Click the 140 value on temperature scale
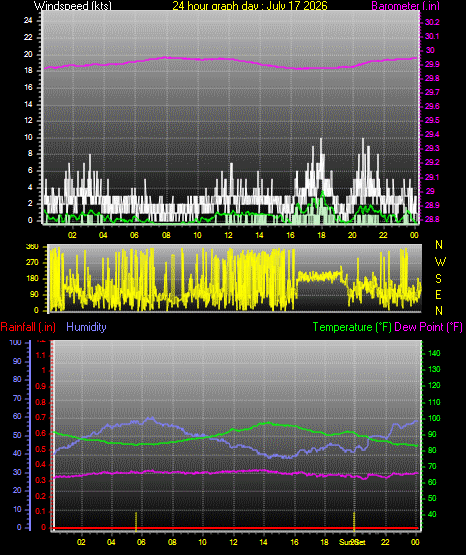466x555 pixels. (434, 353)
